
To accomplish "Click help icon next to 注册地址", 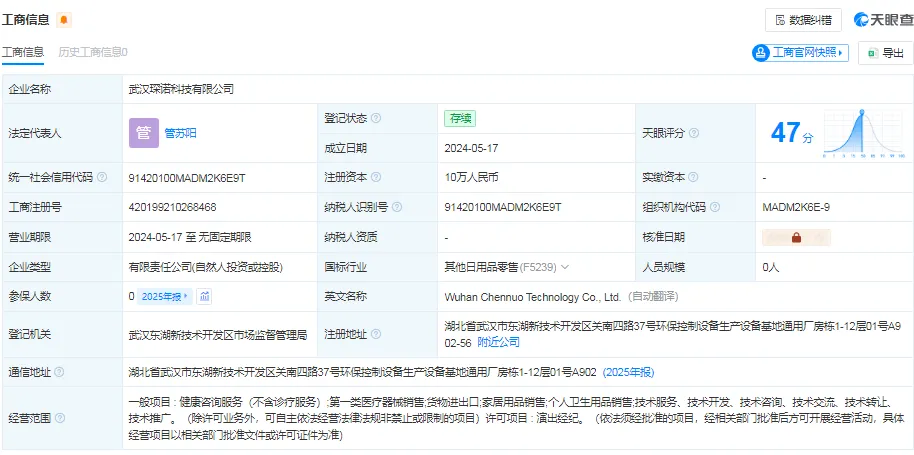I will 376,334.
